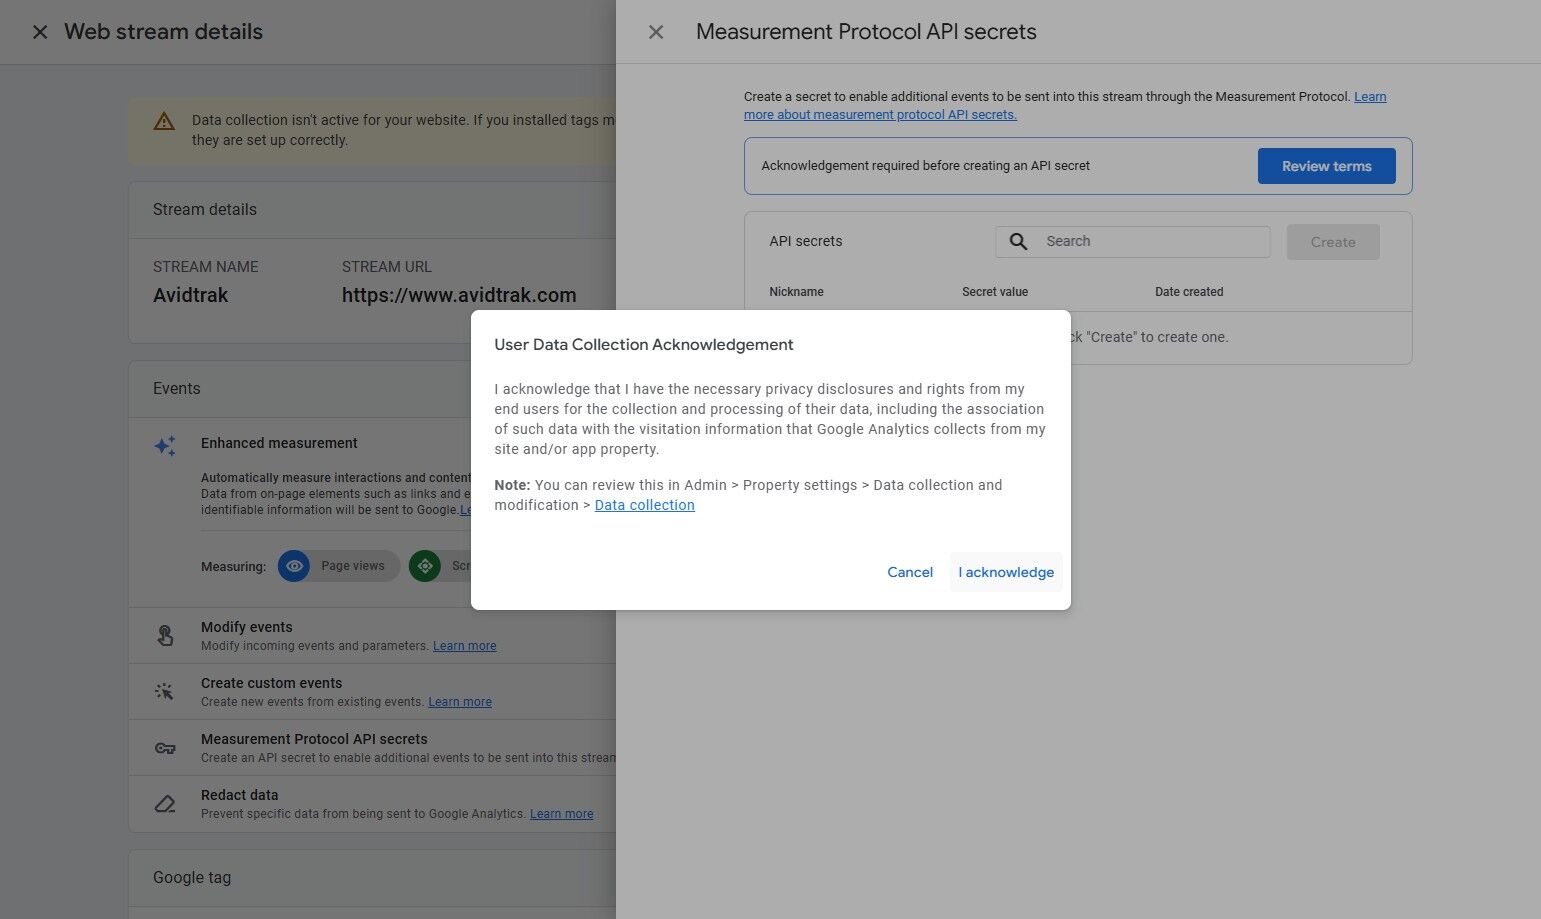
Task: Select the Enhanced measurement sparkle icon
Action: (165, 445)
